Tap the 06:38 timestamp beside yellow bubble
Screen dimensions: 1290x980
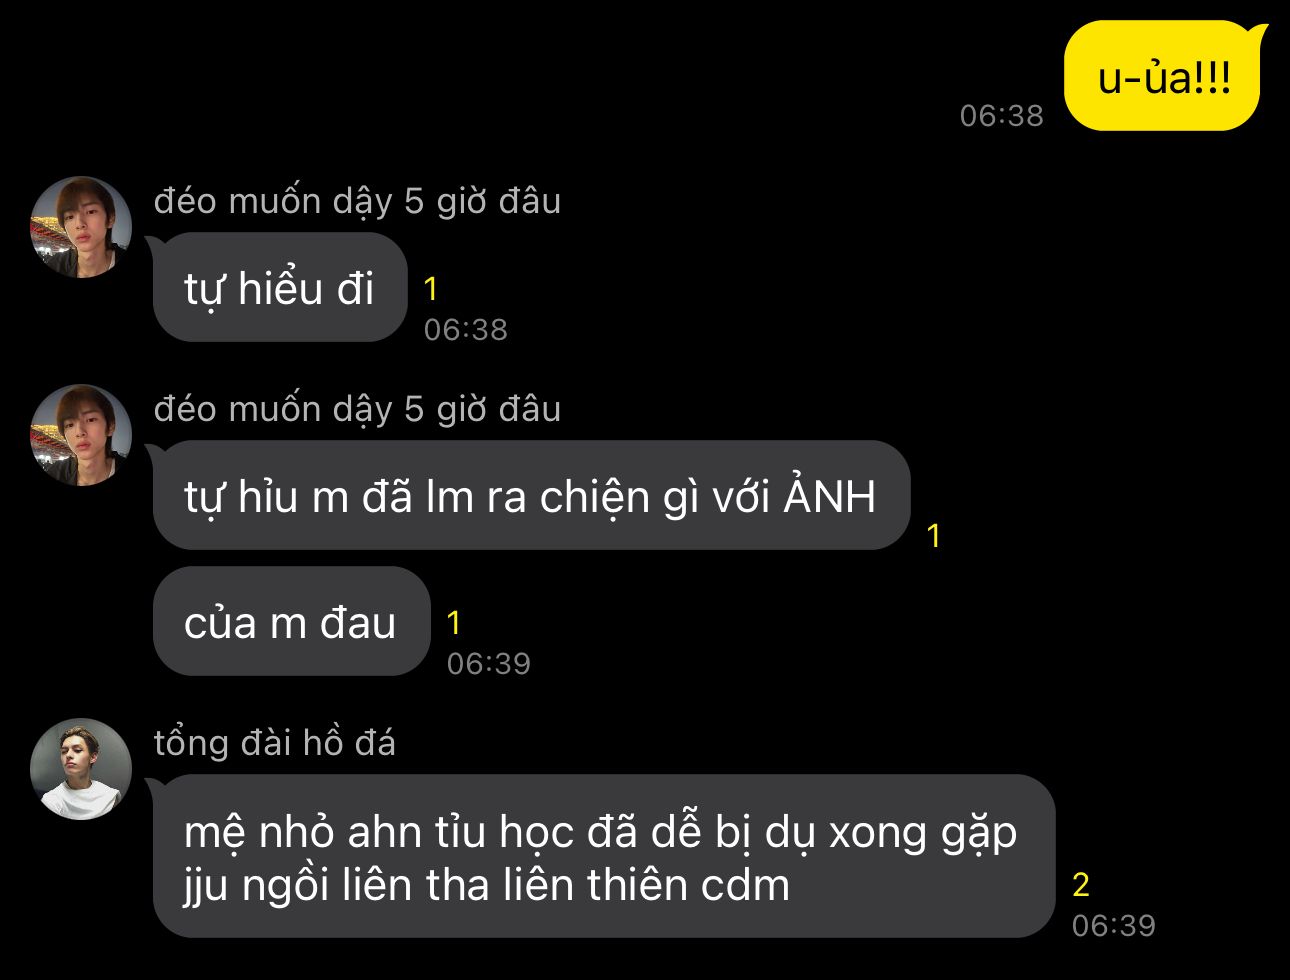pos(1002,116)
